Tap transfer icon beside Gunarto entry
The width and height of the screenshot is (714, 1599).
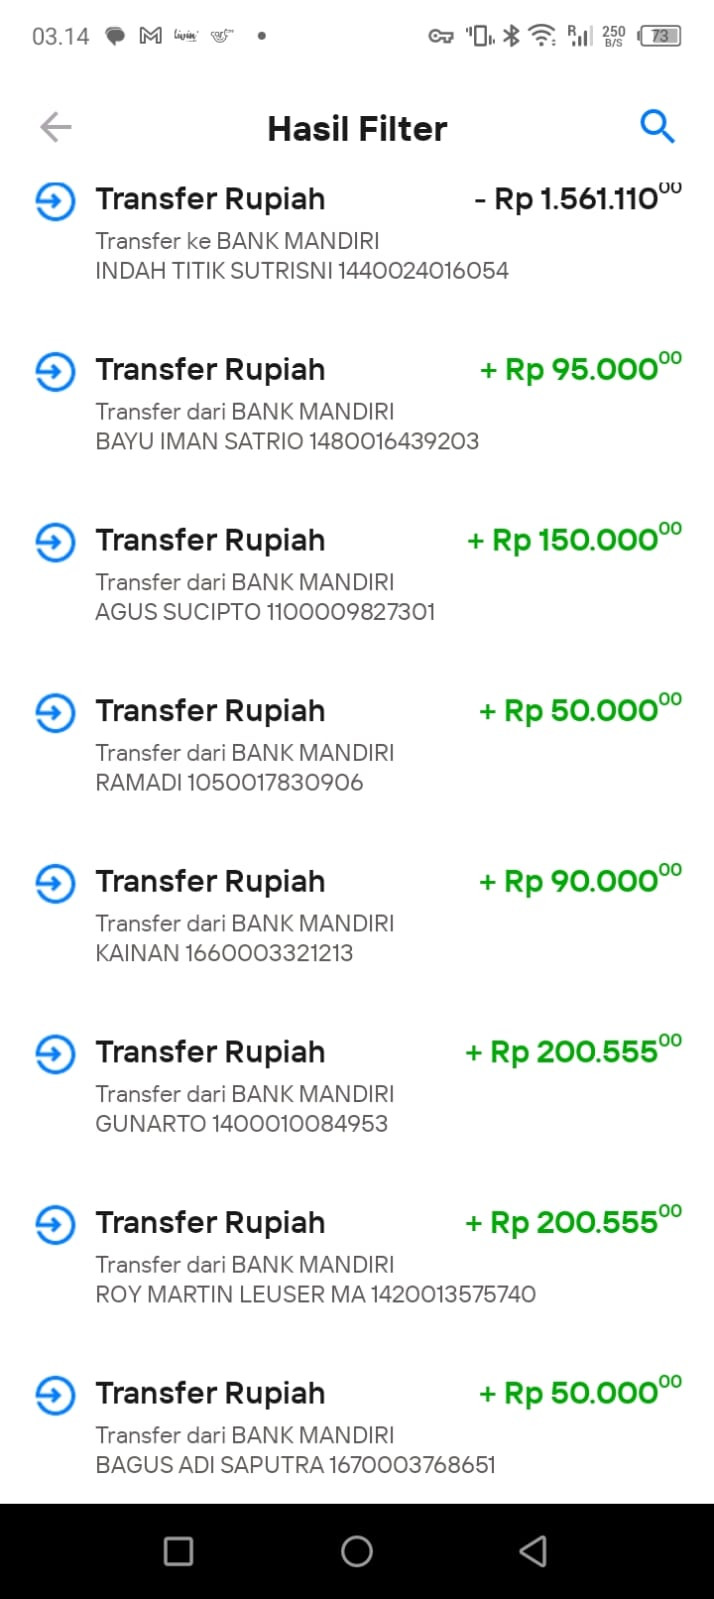coord(55,1054)
